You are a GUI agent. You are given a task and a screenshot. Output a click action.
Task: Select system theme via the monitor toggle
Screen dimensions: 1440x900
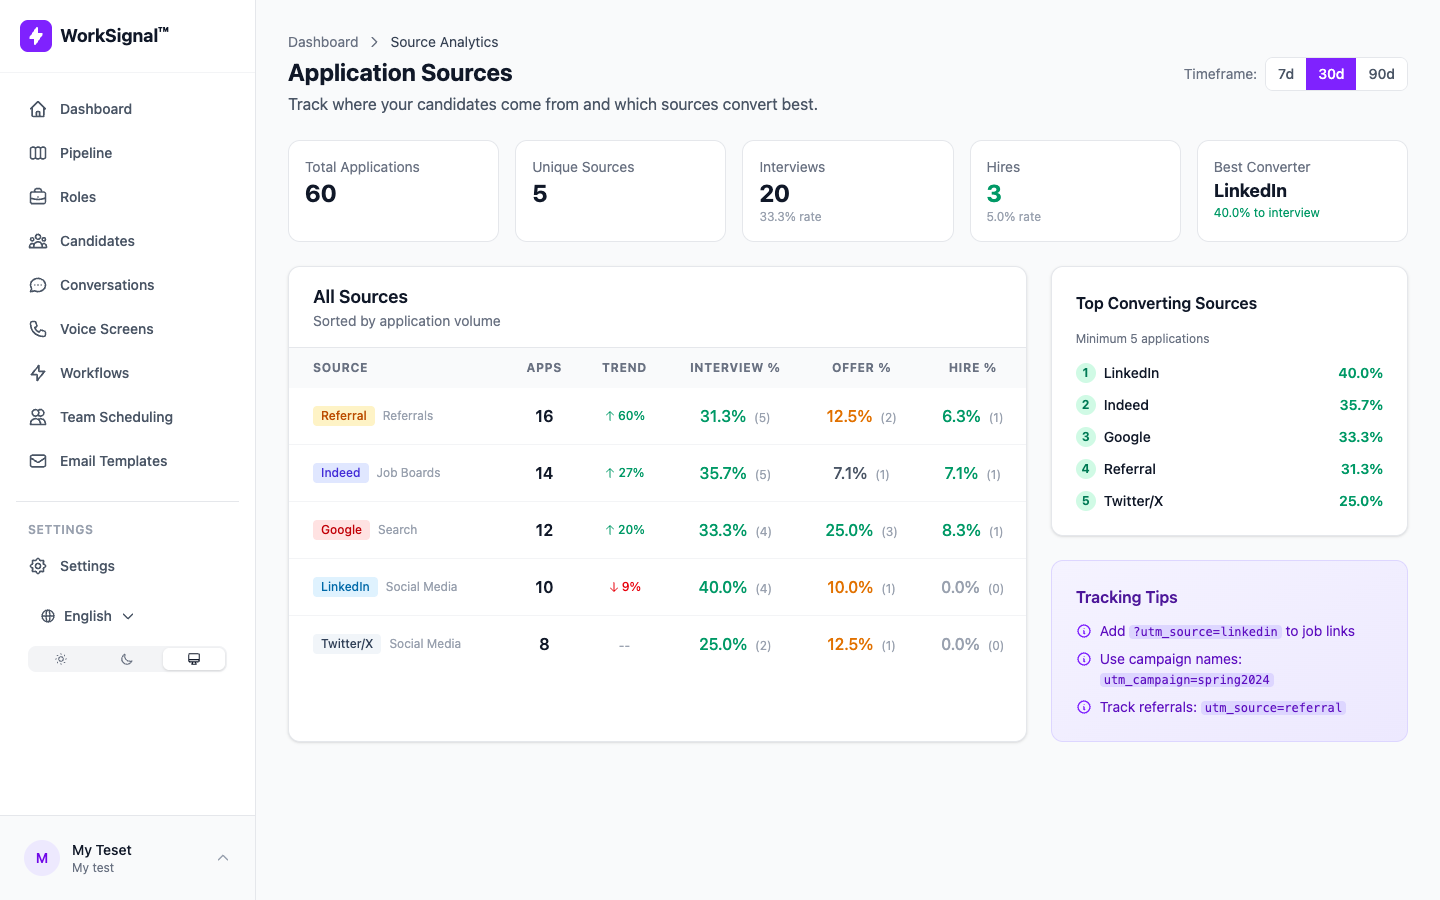tap(194, 659)
